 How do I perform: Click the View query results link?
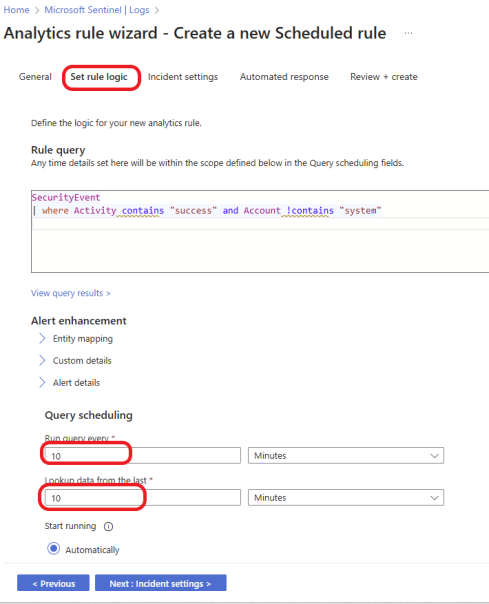[x=71, y=293]
